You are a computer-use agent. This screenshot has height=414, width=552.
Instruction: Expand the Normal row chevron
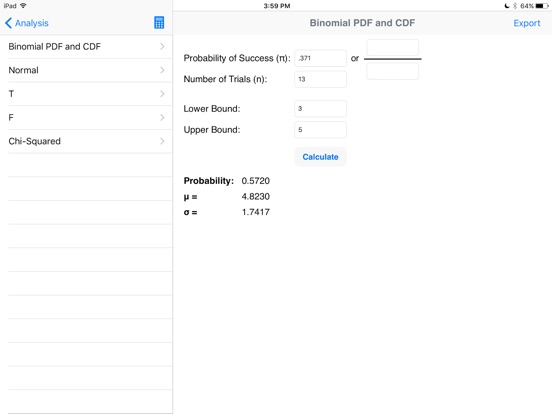tap(162, 70)
